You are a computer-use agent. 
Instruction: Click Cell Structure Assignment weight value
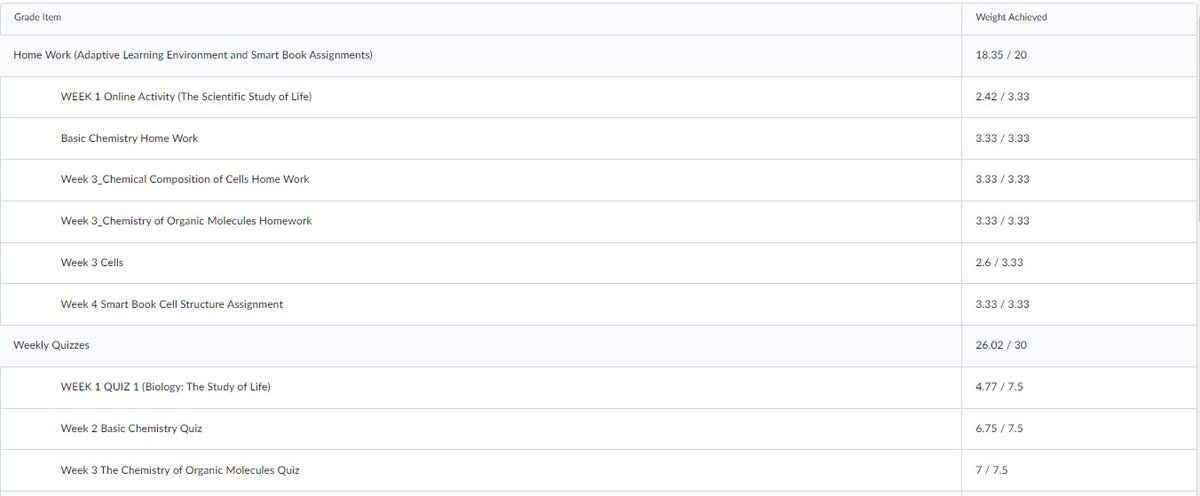click(x=1002, y=304)
